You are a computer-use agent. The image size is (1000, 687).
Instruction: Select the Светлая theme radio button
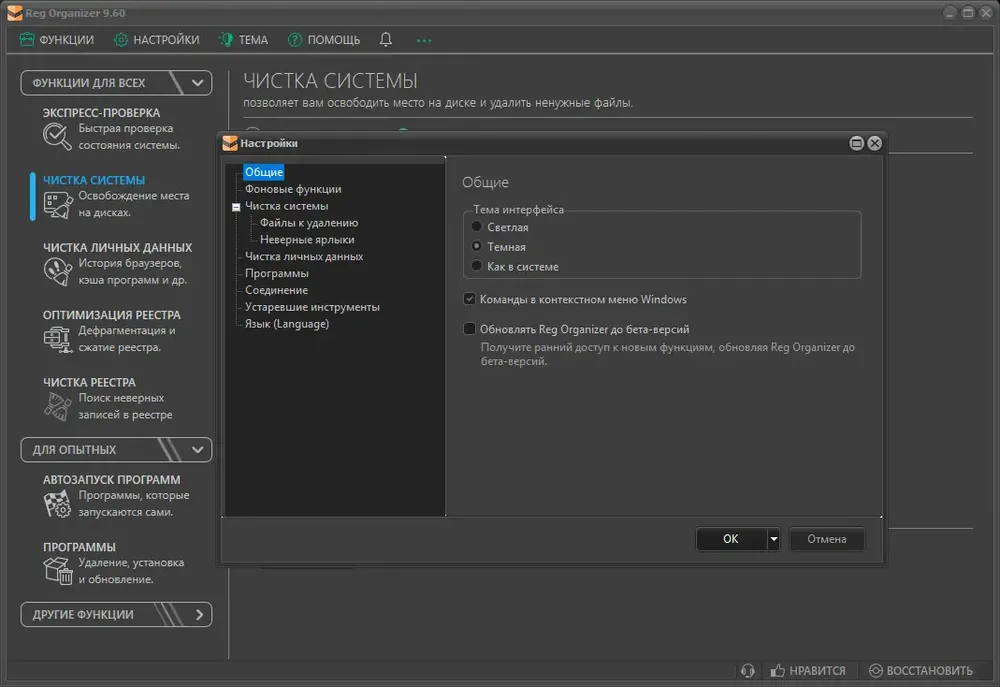click(476, 226)
